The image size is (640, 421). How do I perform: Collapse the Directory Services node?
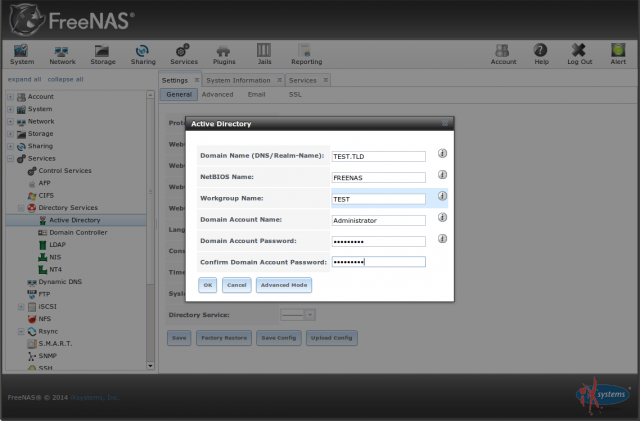pos(21,208)
